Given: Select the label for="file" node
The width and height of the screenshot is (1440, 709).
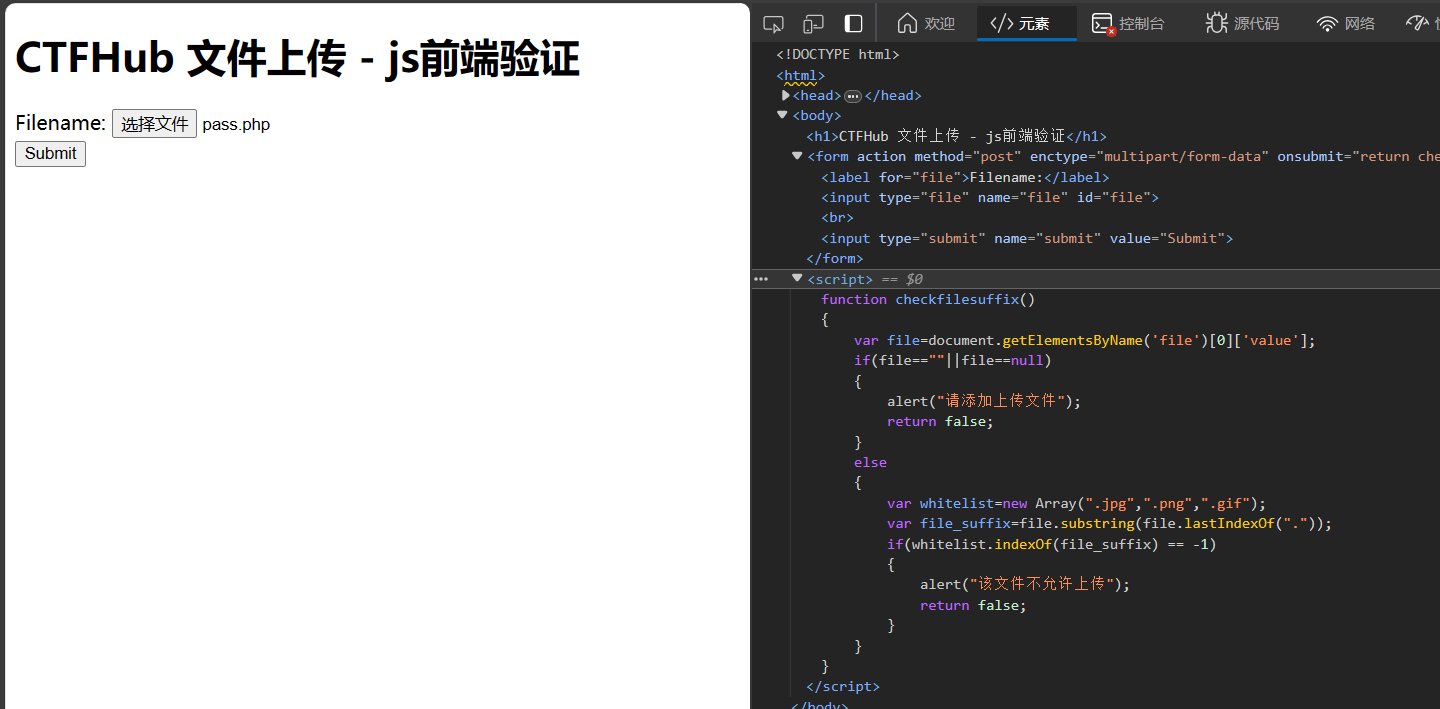Looking at the screenshot, I should pos(965,178).
